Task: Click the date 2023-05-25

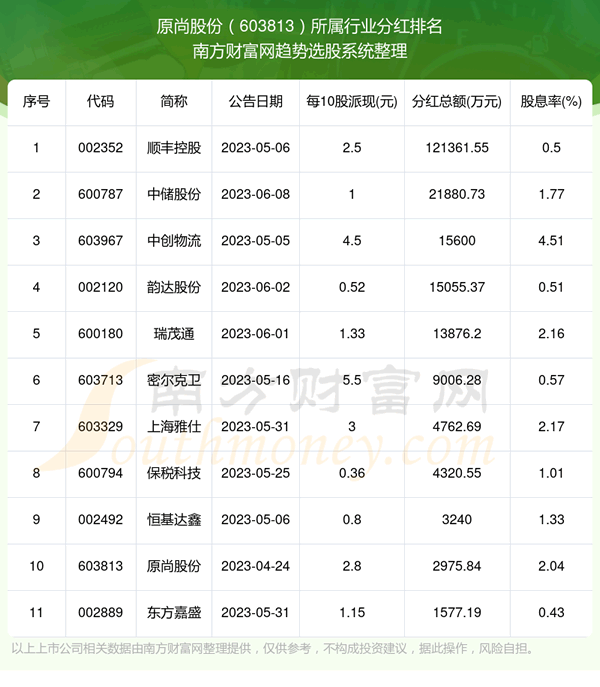Action: [x=256, y=473]
